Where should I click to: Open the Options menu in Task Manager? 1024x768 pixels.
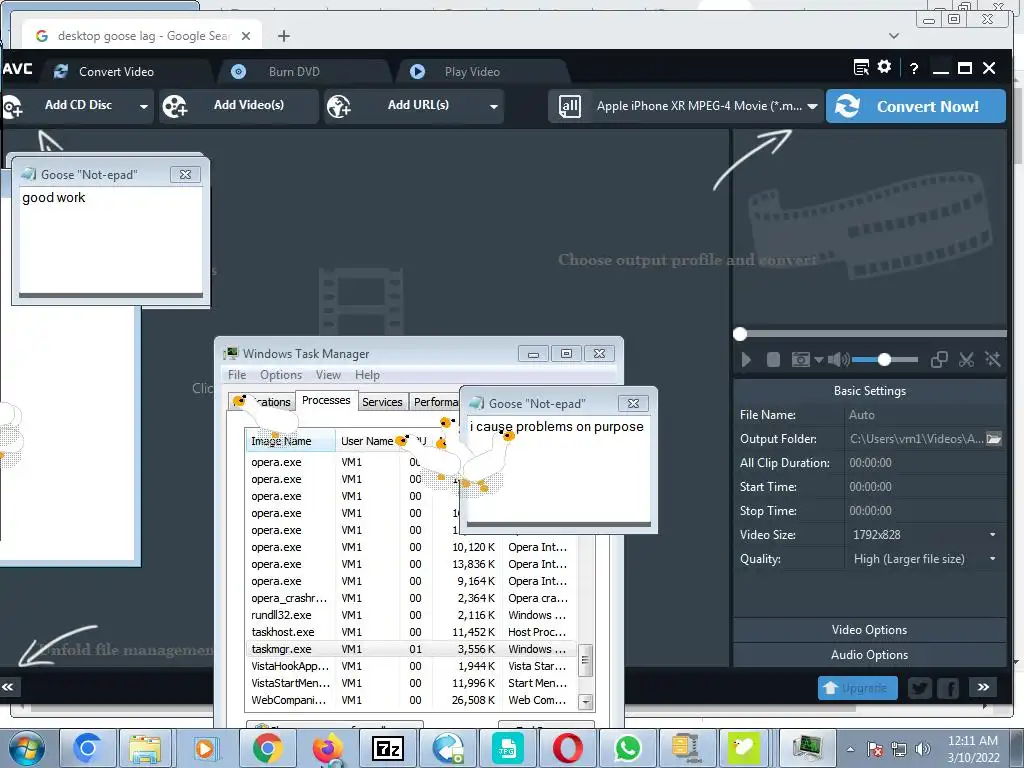(x=281, y=375)
